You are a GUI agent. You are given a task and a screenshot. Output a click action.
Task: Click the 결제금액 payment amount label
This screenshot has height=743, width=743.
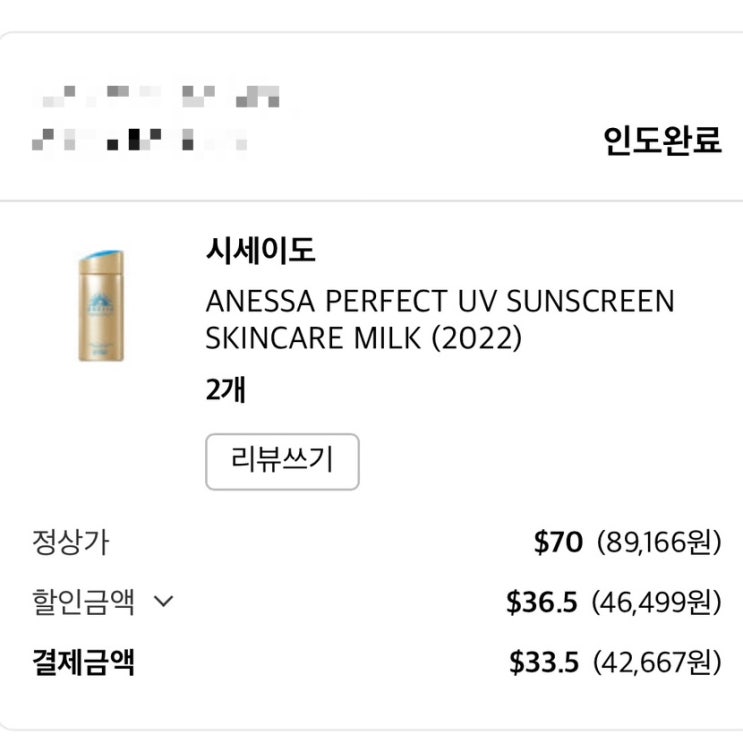[84, 662]
